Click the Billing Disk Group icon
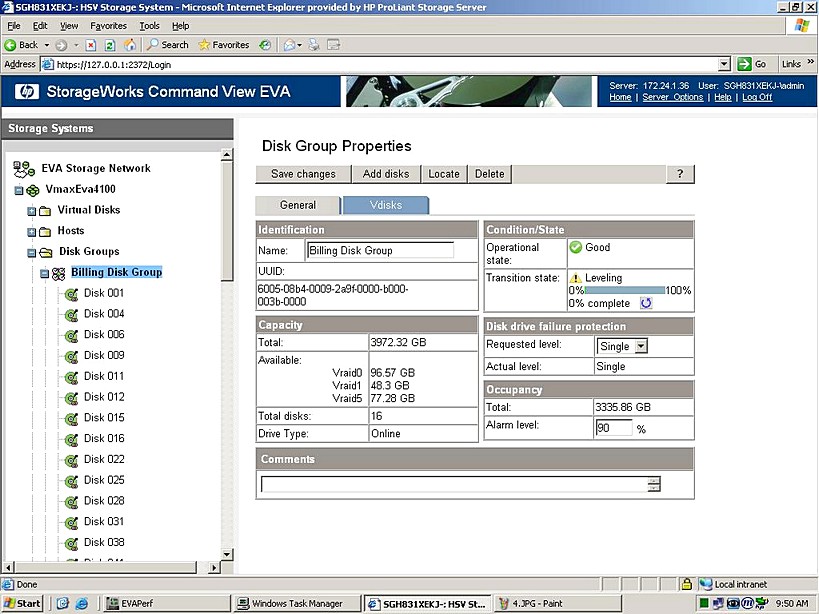819x614 pixels. (x=58, y=274)
